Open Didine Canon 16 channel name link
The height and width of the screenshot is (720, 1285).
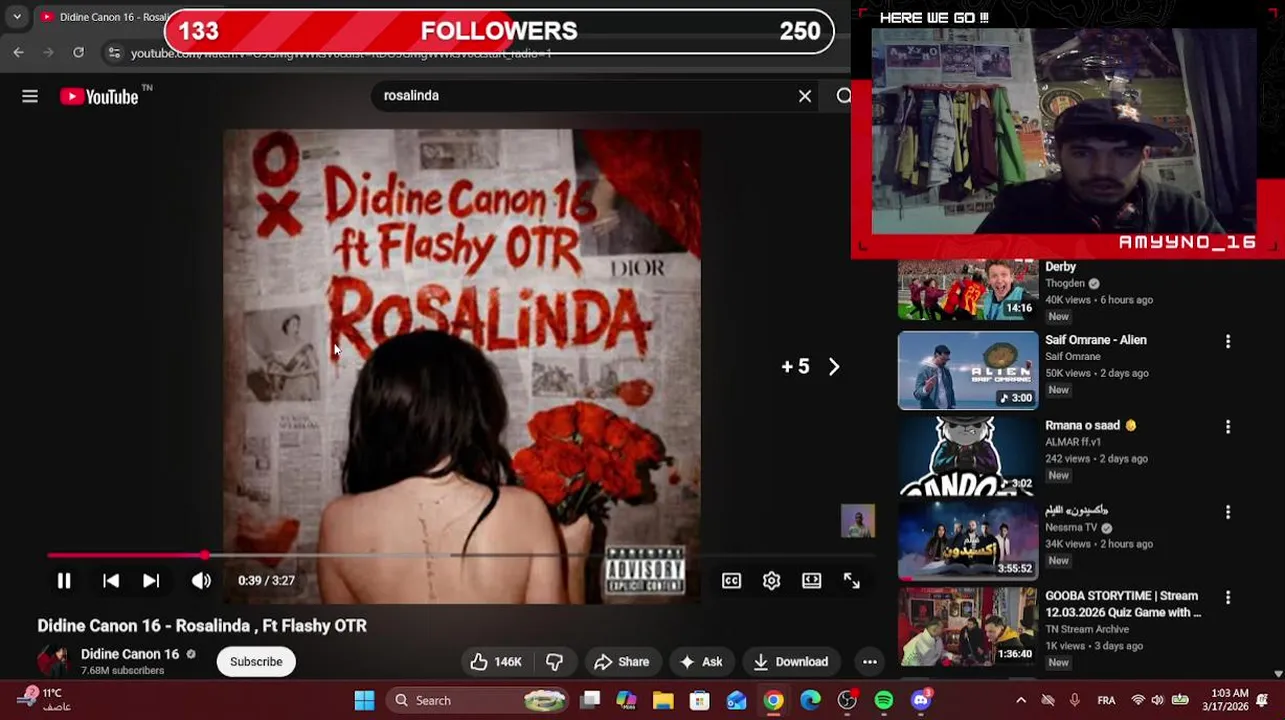click(130, 654)
